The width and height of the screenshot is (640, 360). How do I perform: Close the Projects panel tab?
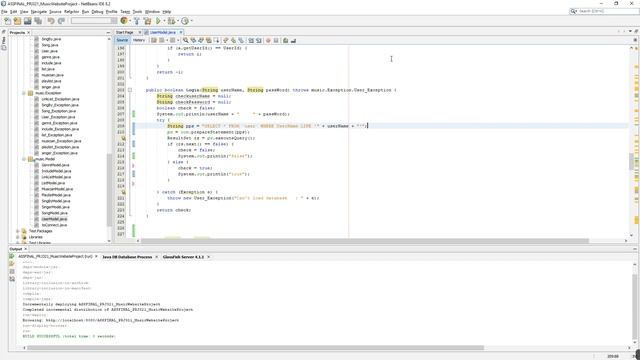28,33
